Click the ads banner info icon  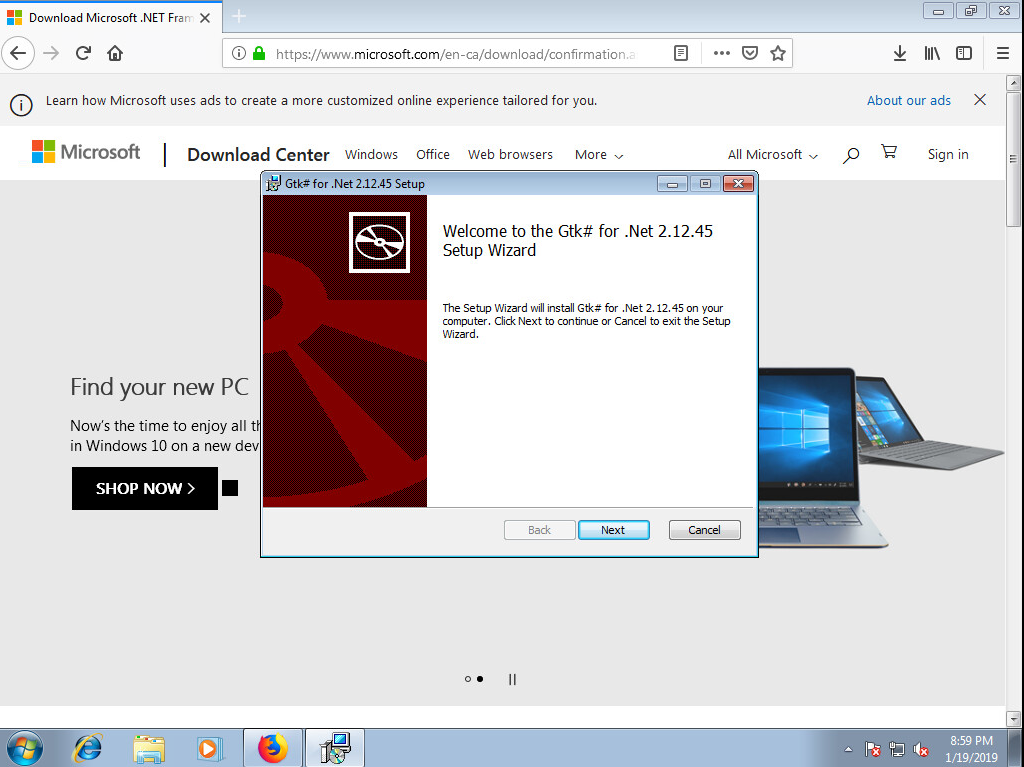click(x=21, y=105)
